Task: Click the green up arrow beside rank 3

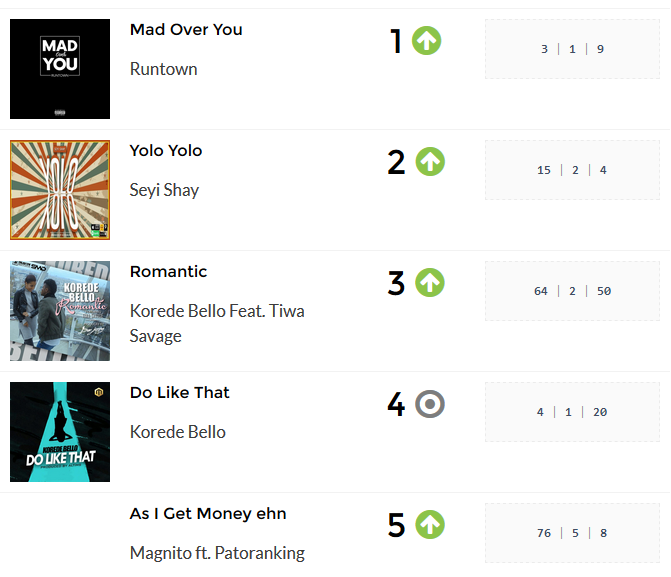Action: [x=430, y=283]
